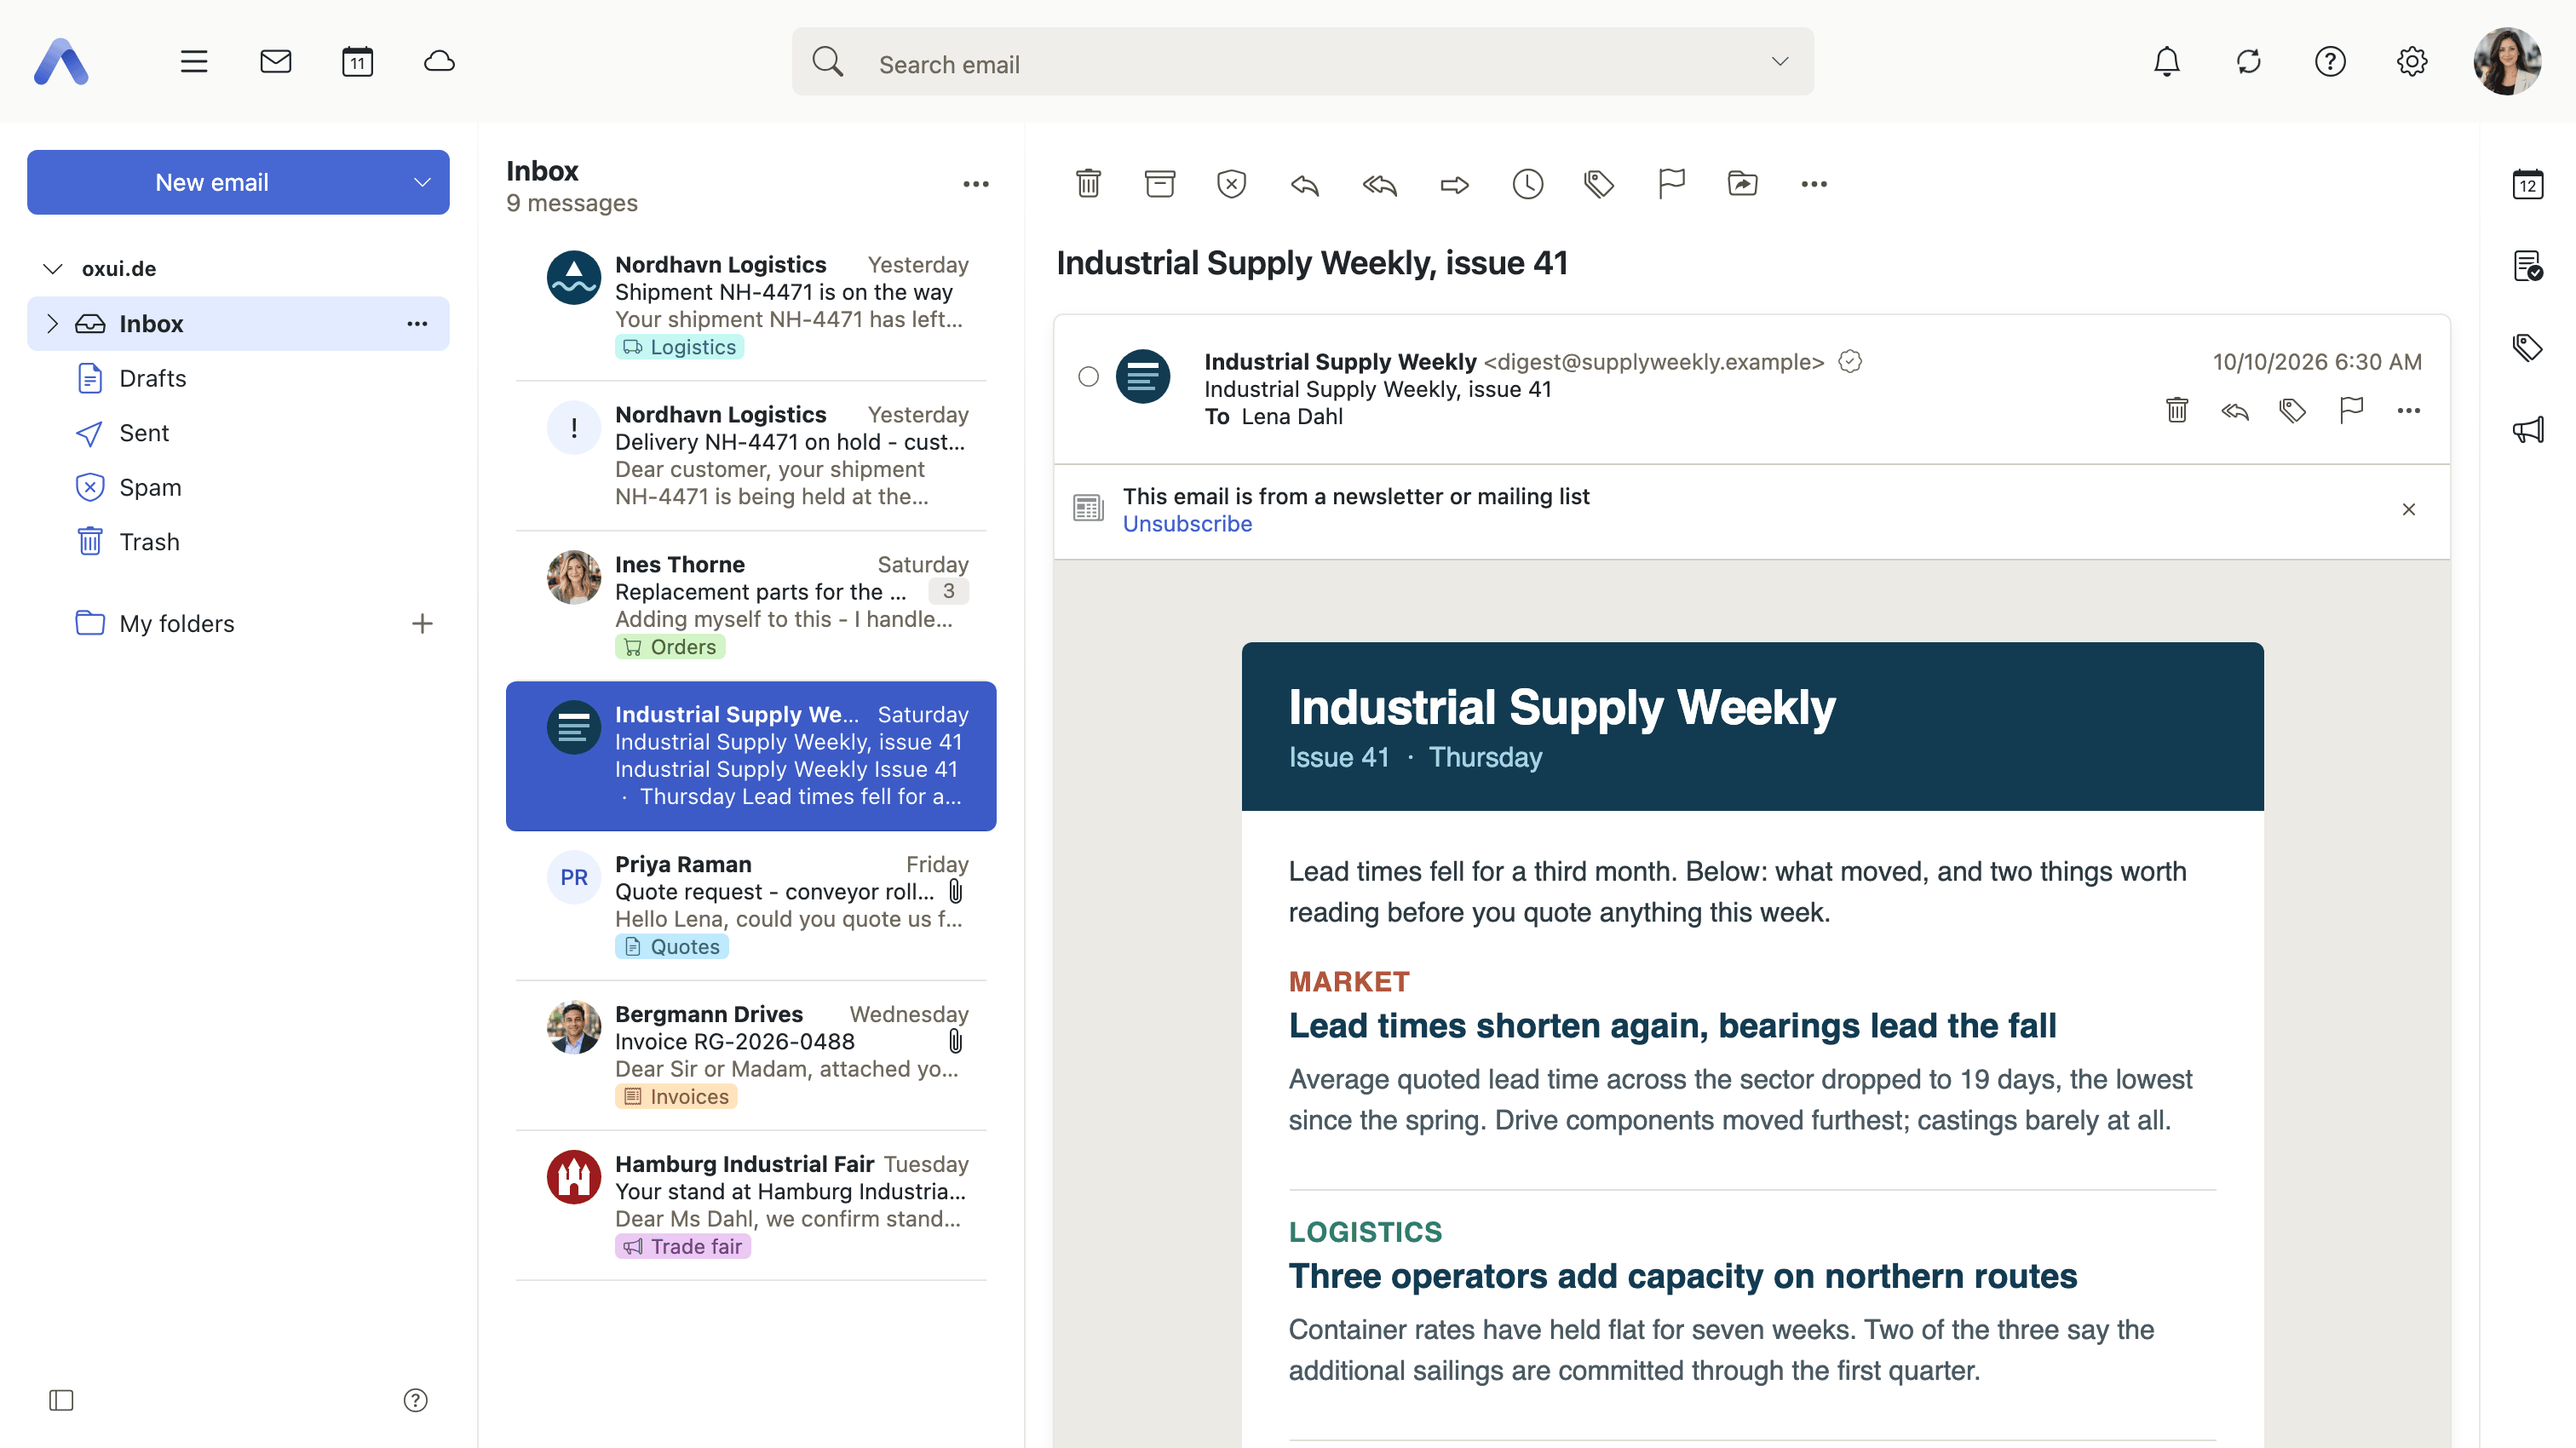Dismiss the newsletter notice
This screenshot has height=1448, width=2576.
click(x=2408, y=510)
